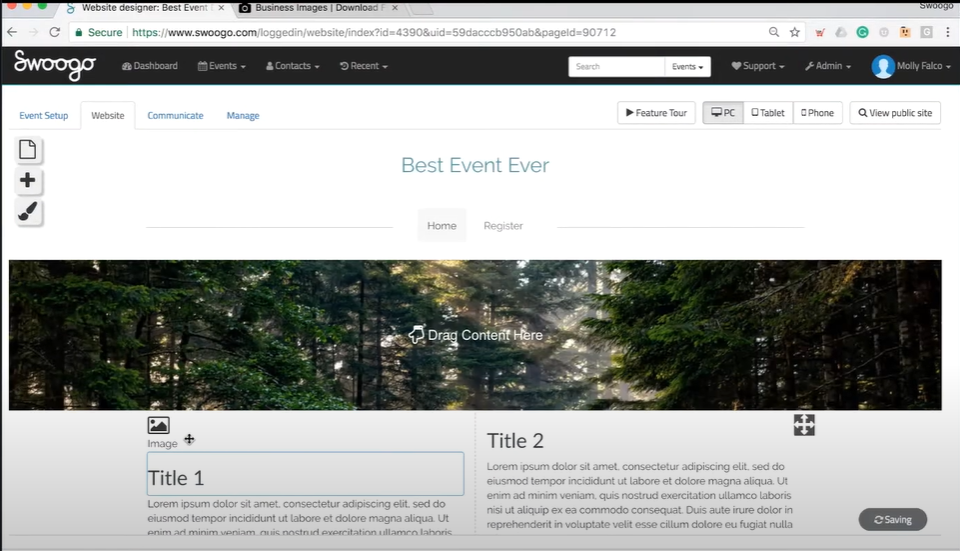The image size is (960, 551).
Task: Switch to Business Images browser tab
Action: tap(318, 8)
